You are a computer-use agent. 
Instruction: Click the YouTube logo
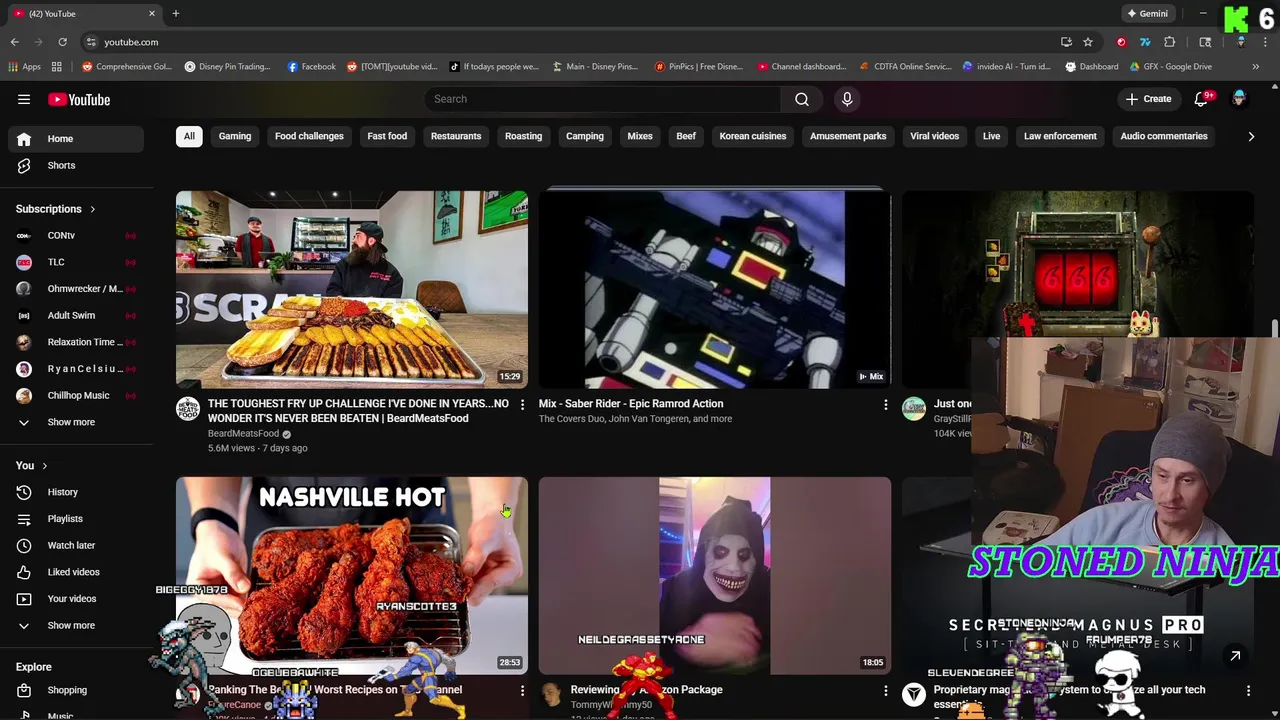click(79, 99)
